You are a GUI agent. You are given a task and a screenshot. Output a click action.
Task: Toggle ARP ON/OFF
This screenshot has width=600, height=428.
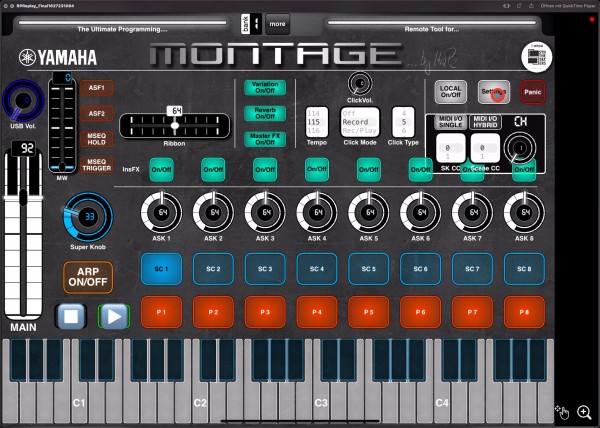(88, 277)
